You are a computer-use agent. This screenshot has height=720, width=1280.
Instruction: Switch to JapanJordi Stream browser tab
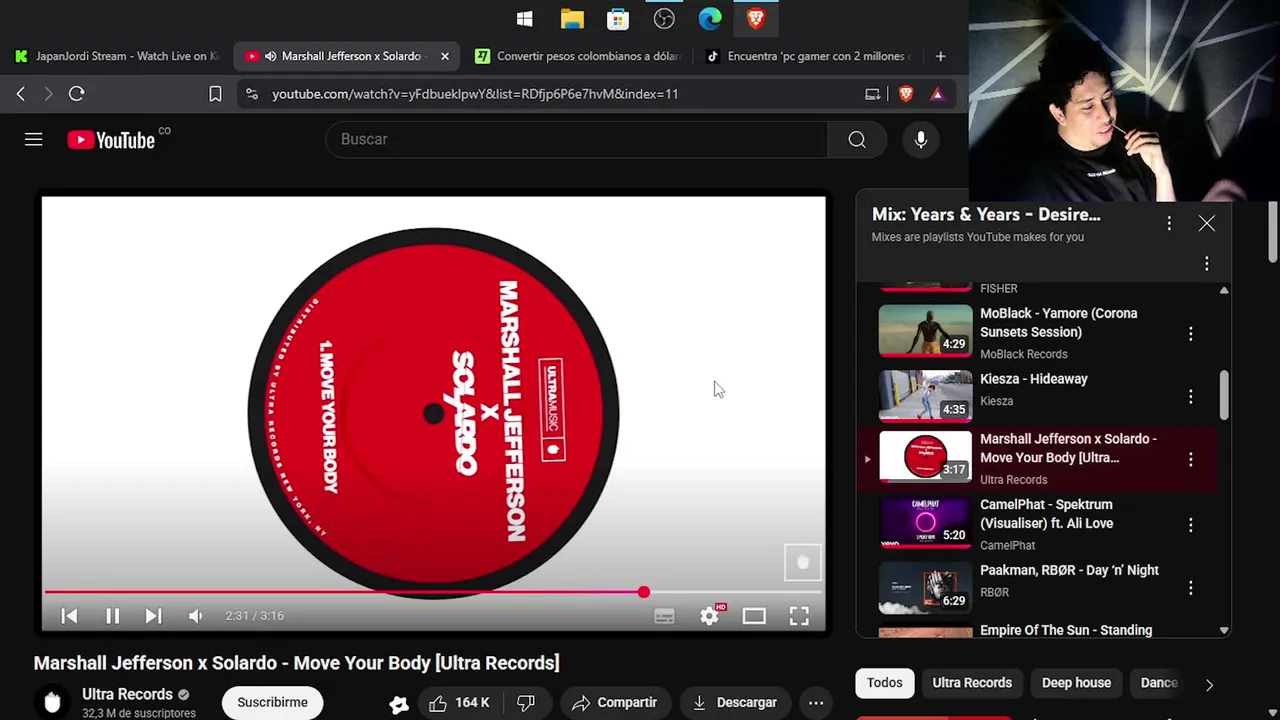[x=118, y=57]
